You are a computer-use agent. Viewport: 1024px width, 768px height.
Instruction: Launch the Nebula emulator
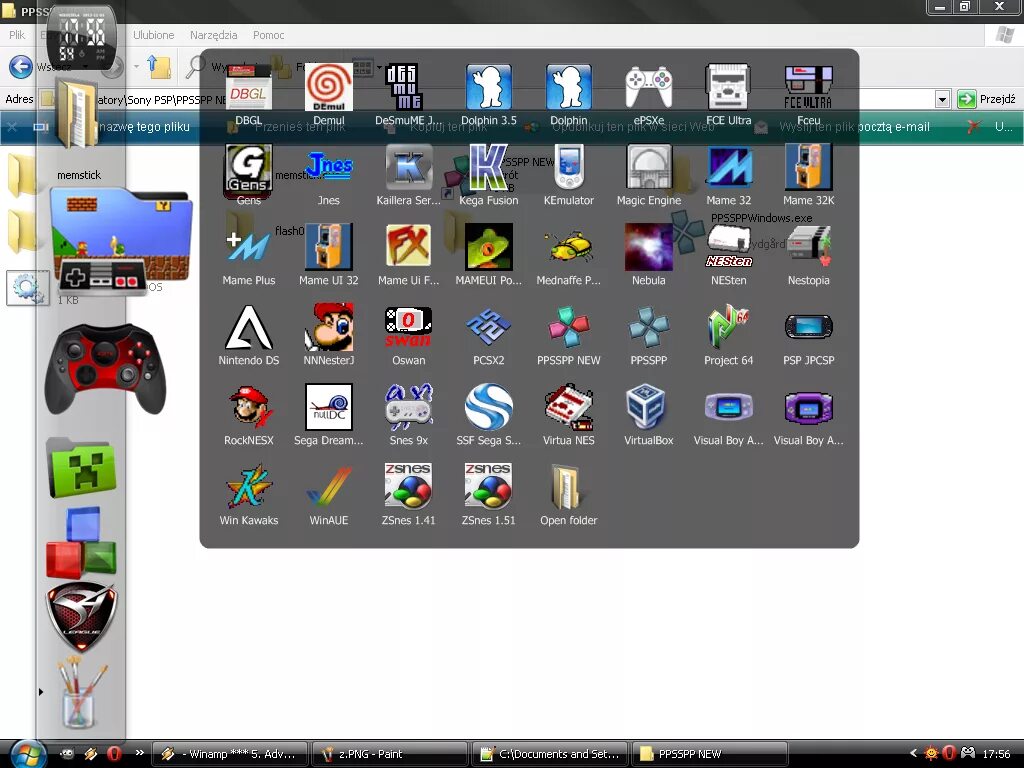click(x=648, y=248)
